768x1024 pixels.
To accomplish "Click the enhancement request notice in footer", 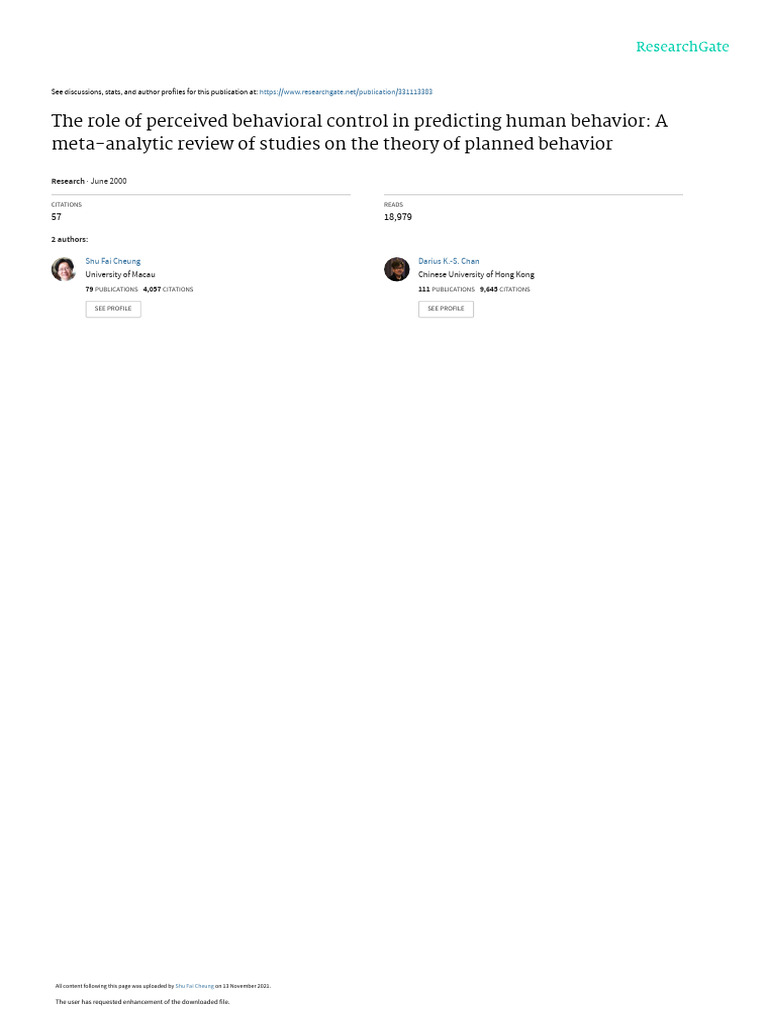I will 142,1001.
